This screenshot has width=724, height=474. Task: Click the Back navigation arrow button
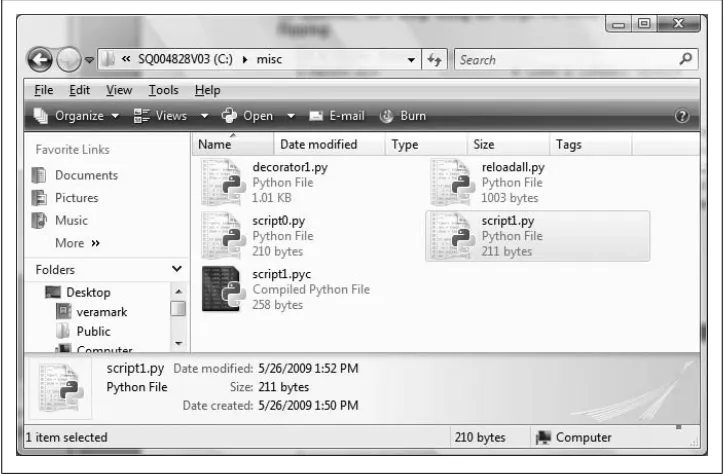(x=40, y=60)
